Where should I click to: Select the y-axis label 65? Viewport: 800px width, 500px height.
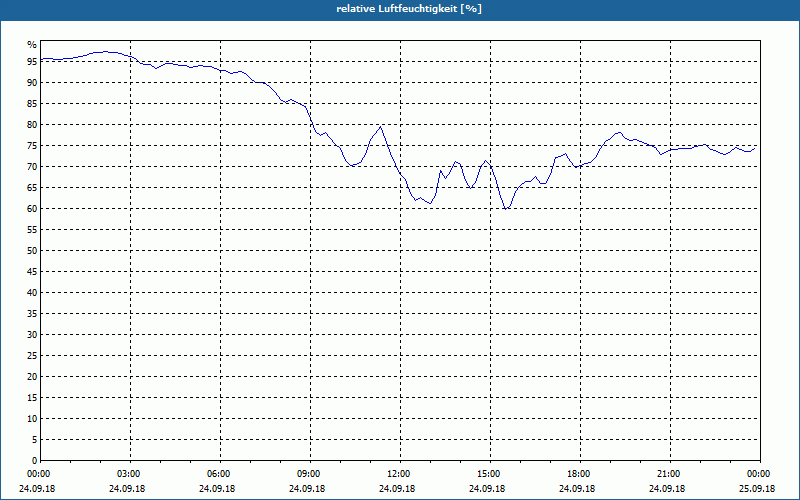tap(32, 188)
